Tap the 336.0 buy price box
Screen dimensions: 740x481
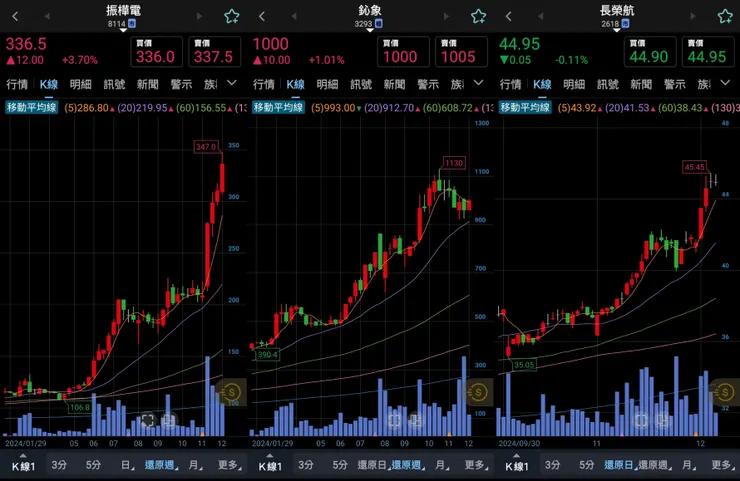(x=156, y=52)
